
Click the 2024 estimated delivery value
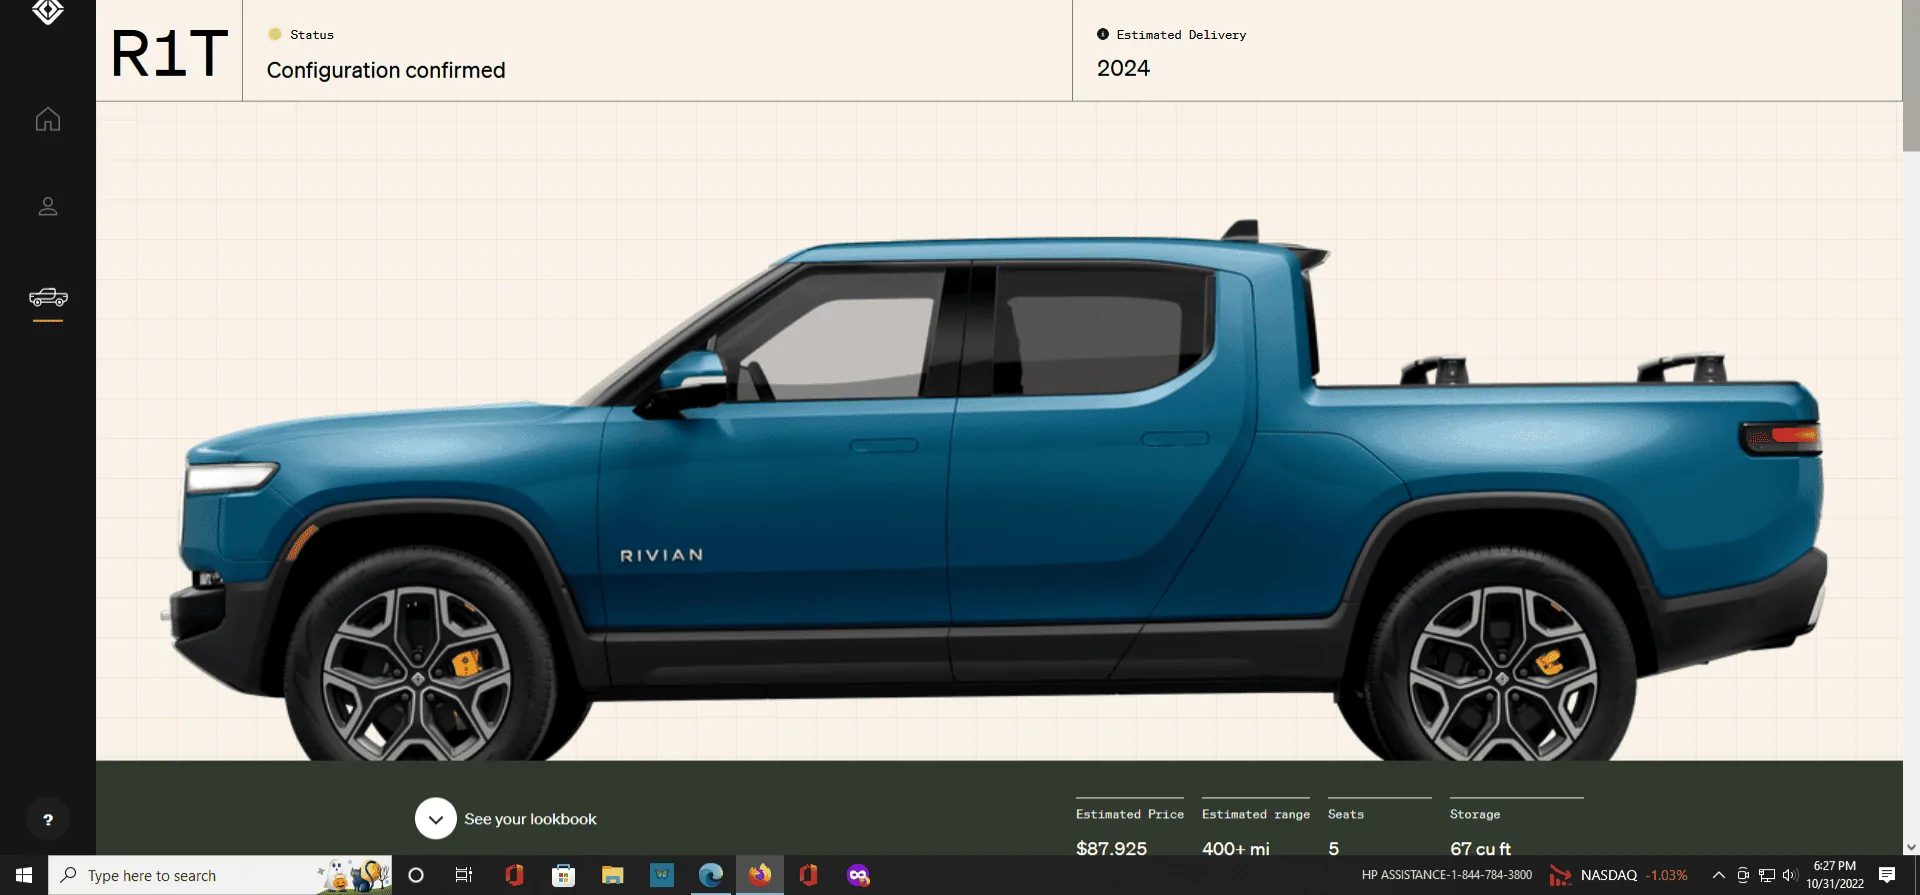pos(1123,68)
